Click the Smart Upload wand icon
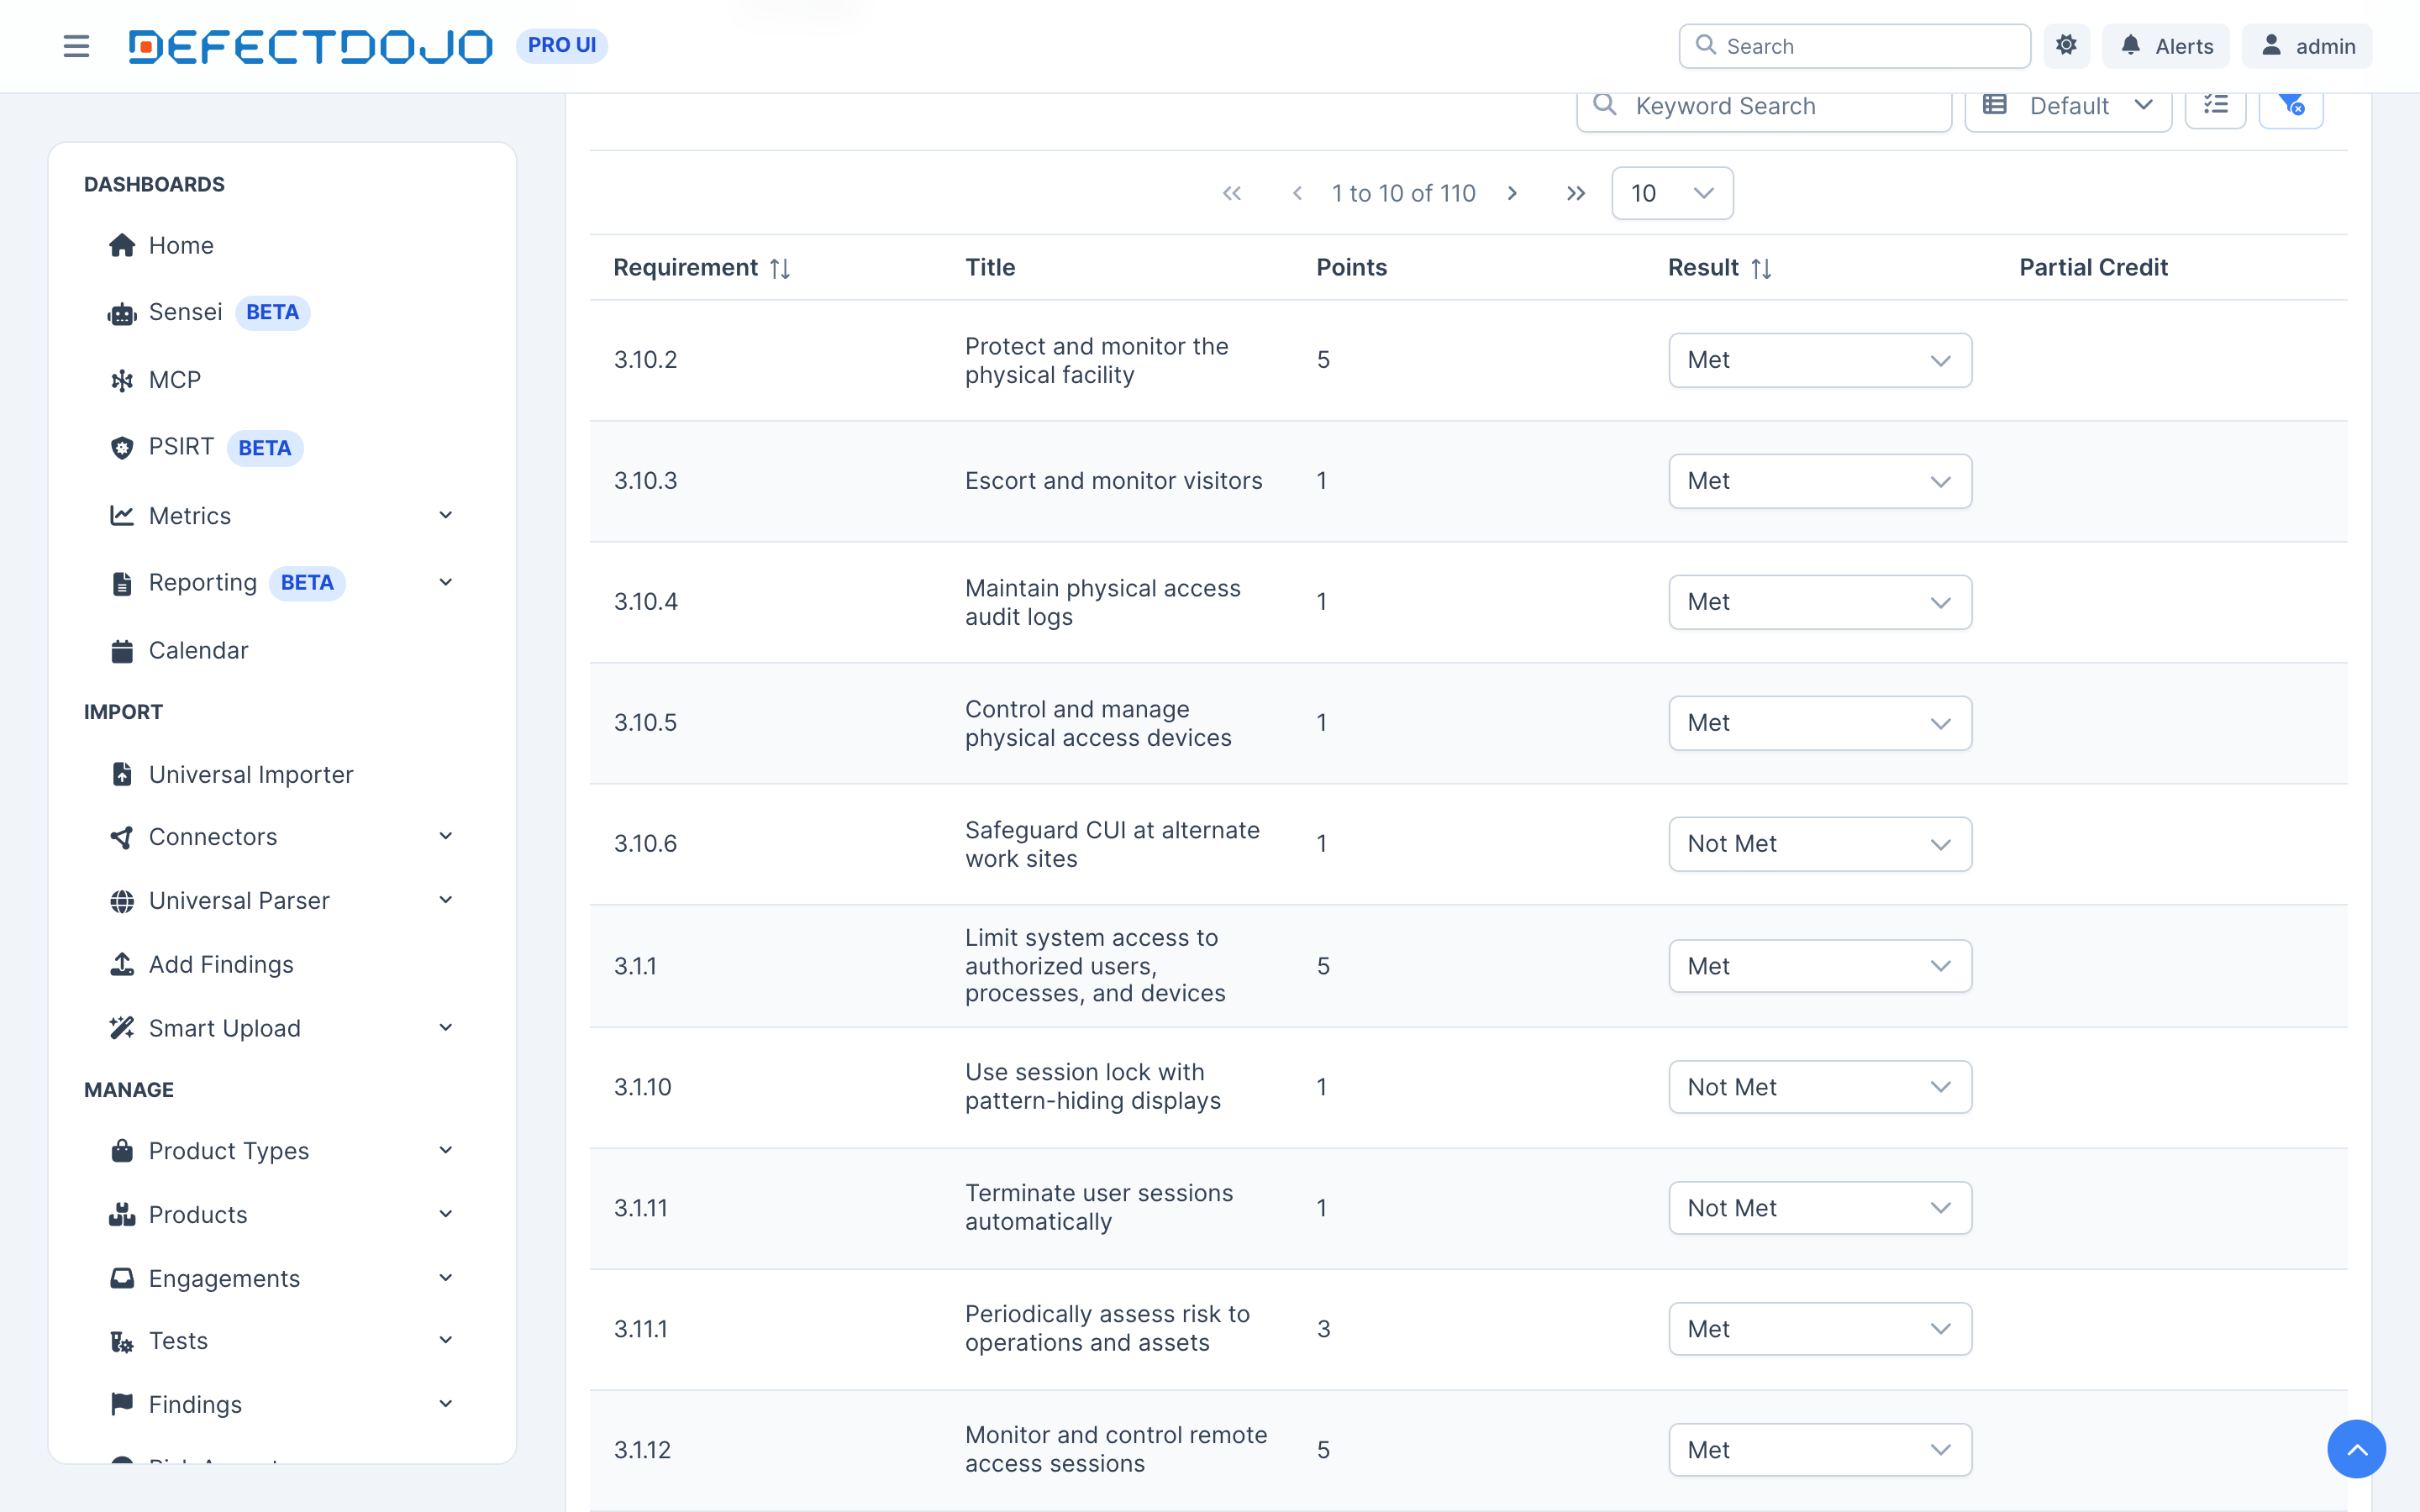The image size is (2420, 1512). (122, 1028)
